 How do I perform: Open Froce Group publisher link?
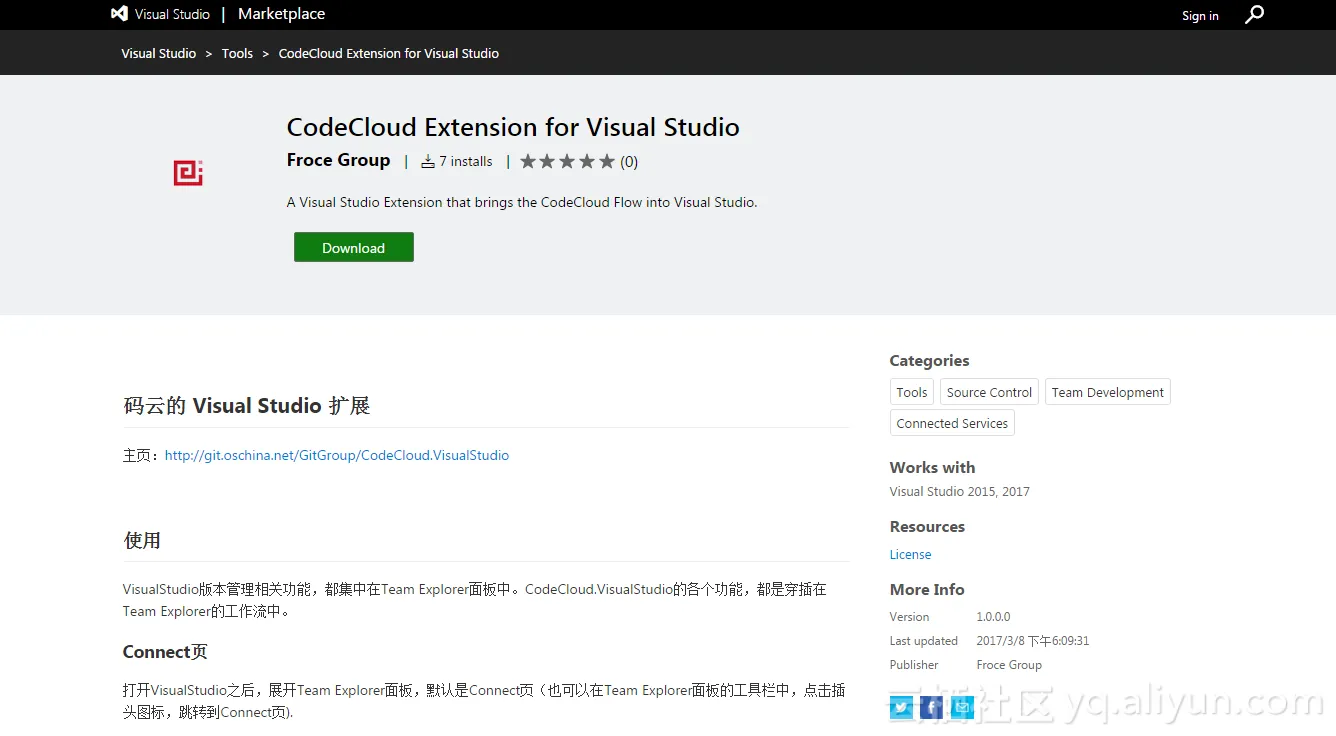point(338,160)
